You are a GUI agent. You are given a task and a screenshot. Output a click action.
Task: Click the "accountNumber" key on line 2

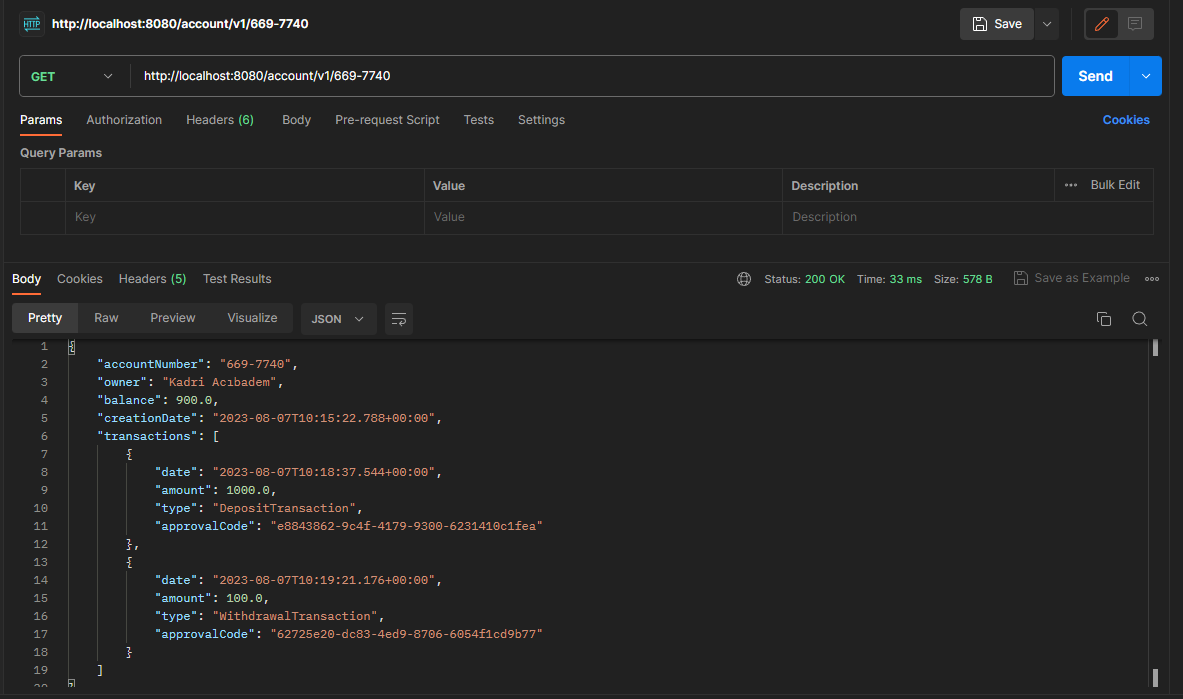coord(151,365)
